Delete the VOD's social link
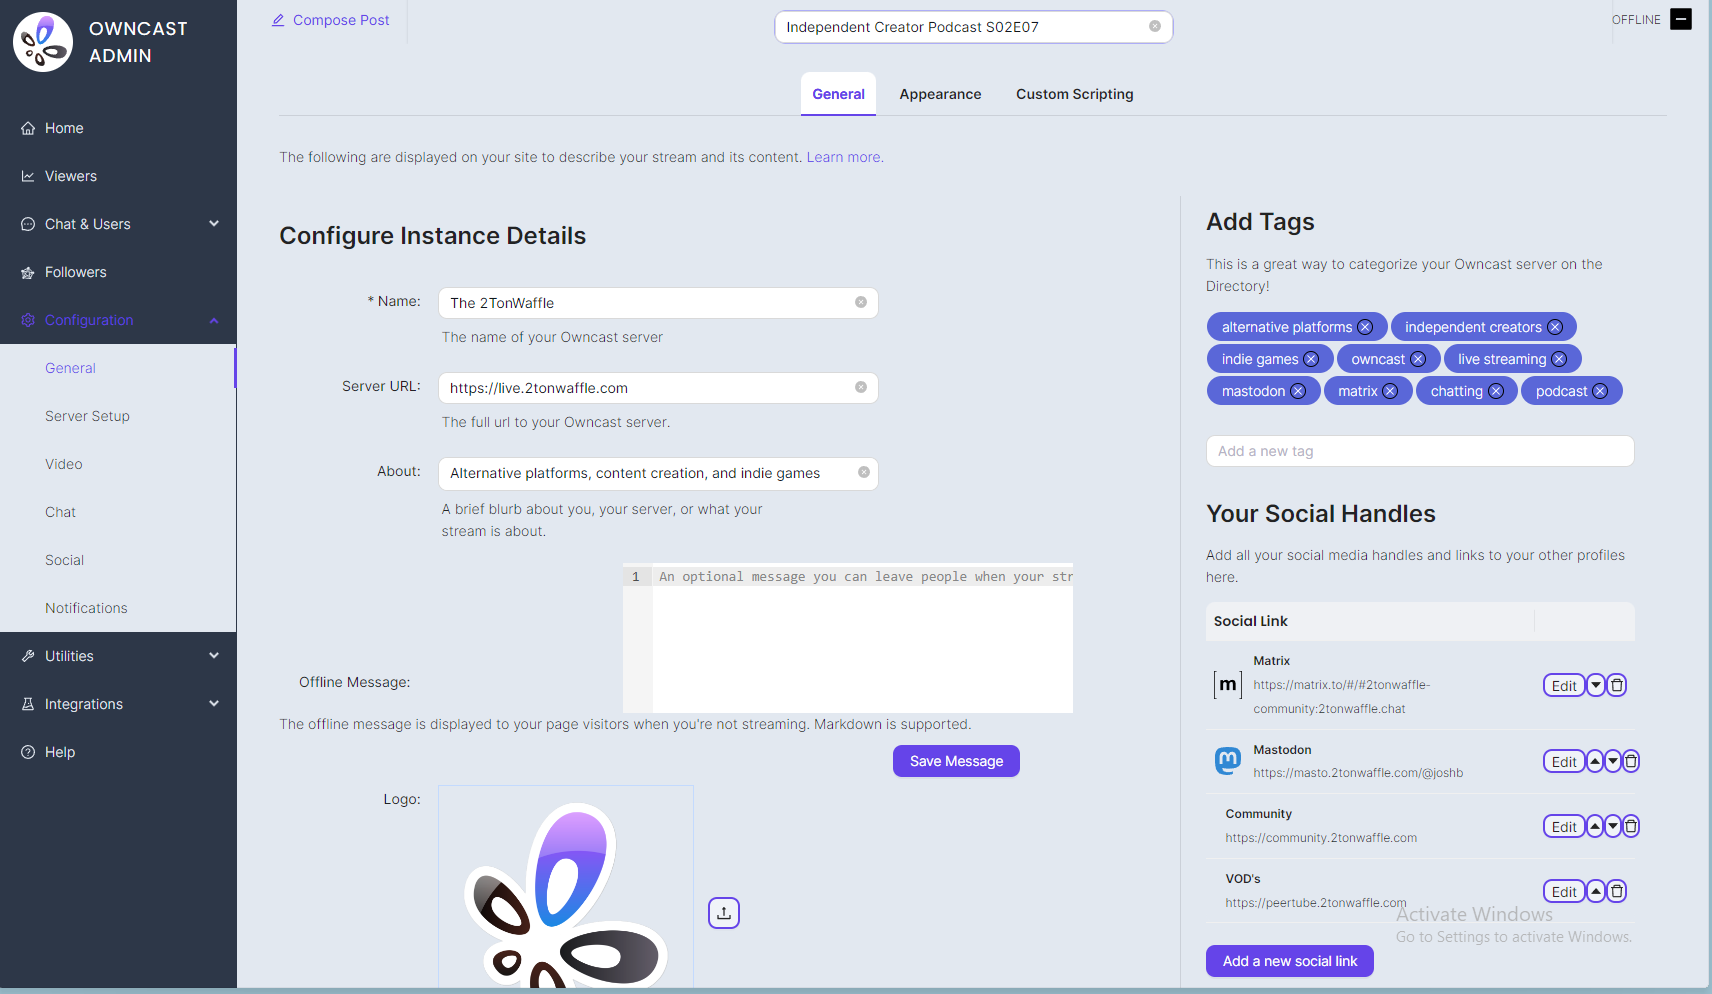1712x994 pixels. click(1617, 891)
